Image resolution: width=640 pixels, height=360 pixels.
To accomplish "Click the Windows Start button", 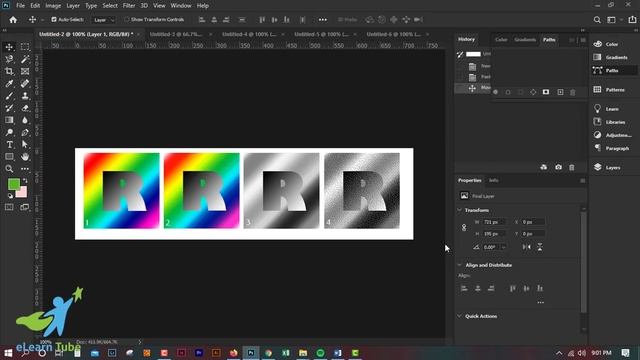I will coord(8,353).
